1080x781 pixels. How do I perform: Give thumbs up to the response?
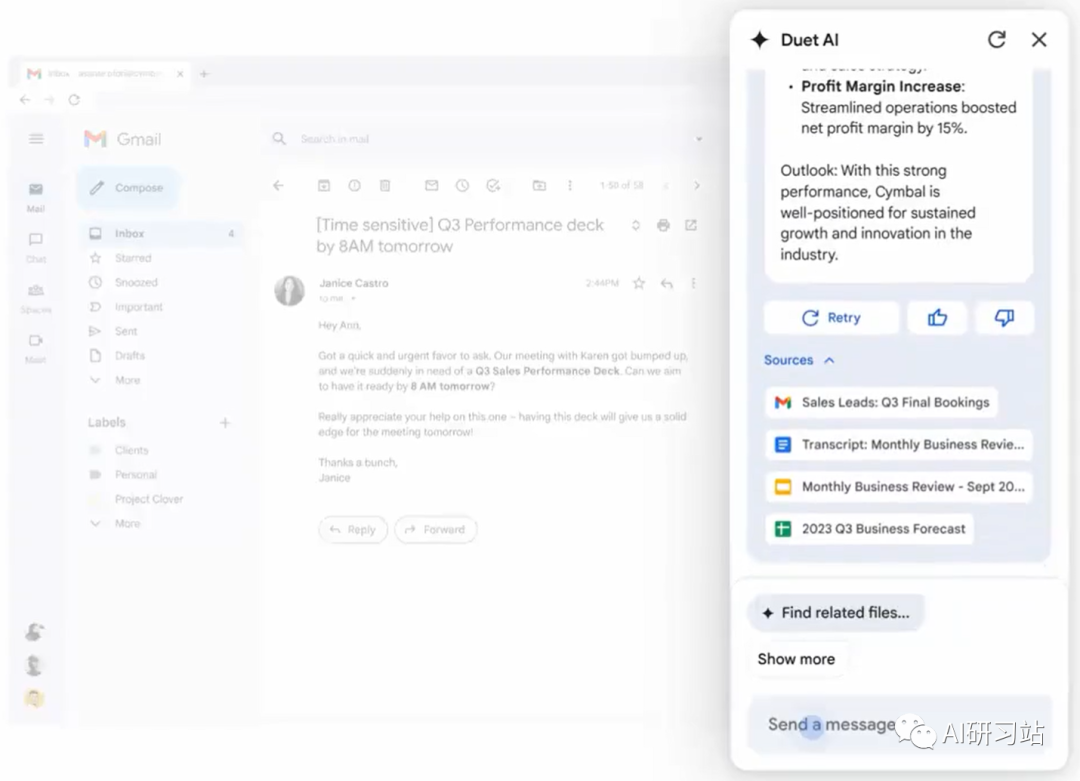pos(937,317)
